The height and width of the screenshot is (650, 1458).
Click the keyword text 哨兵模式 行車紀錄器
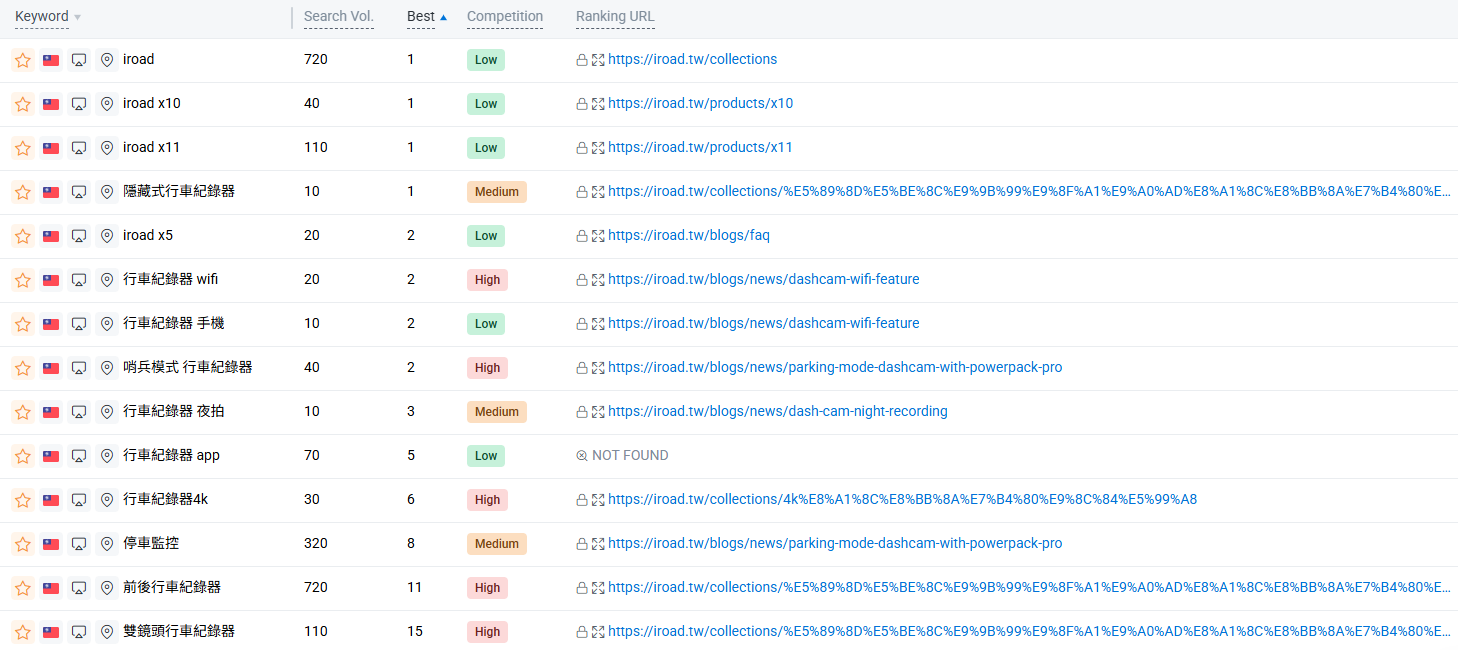[x=188, y=368]
